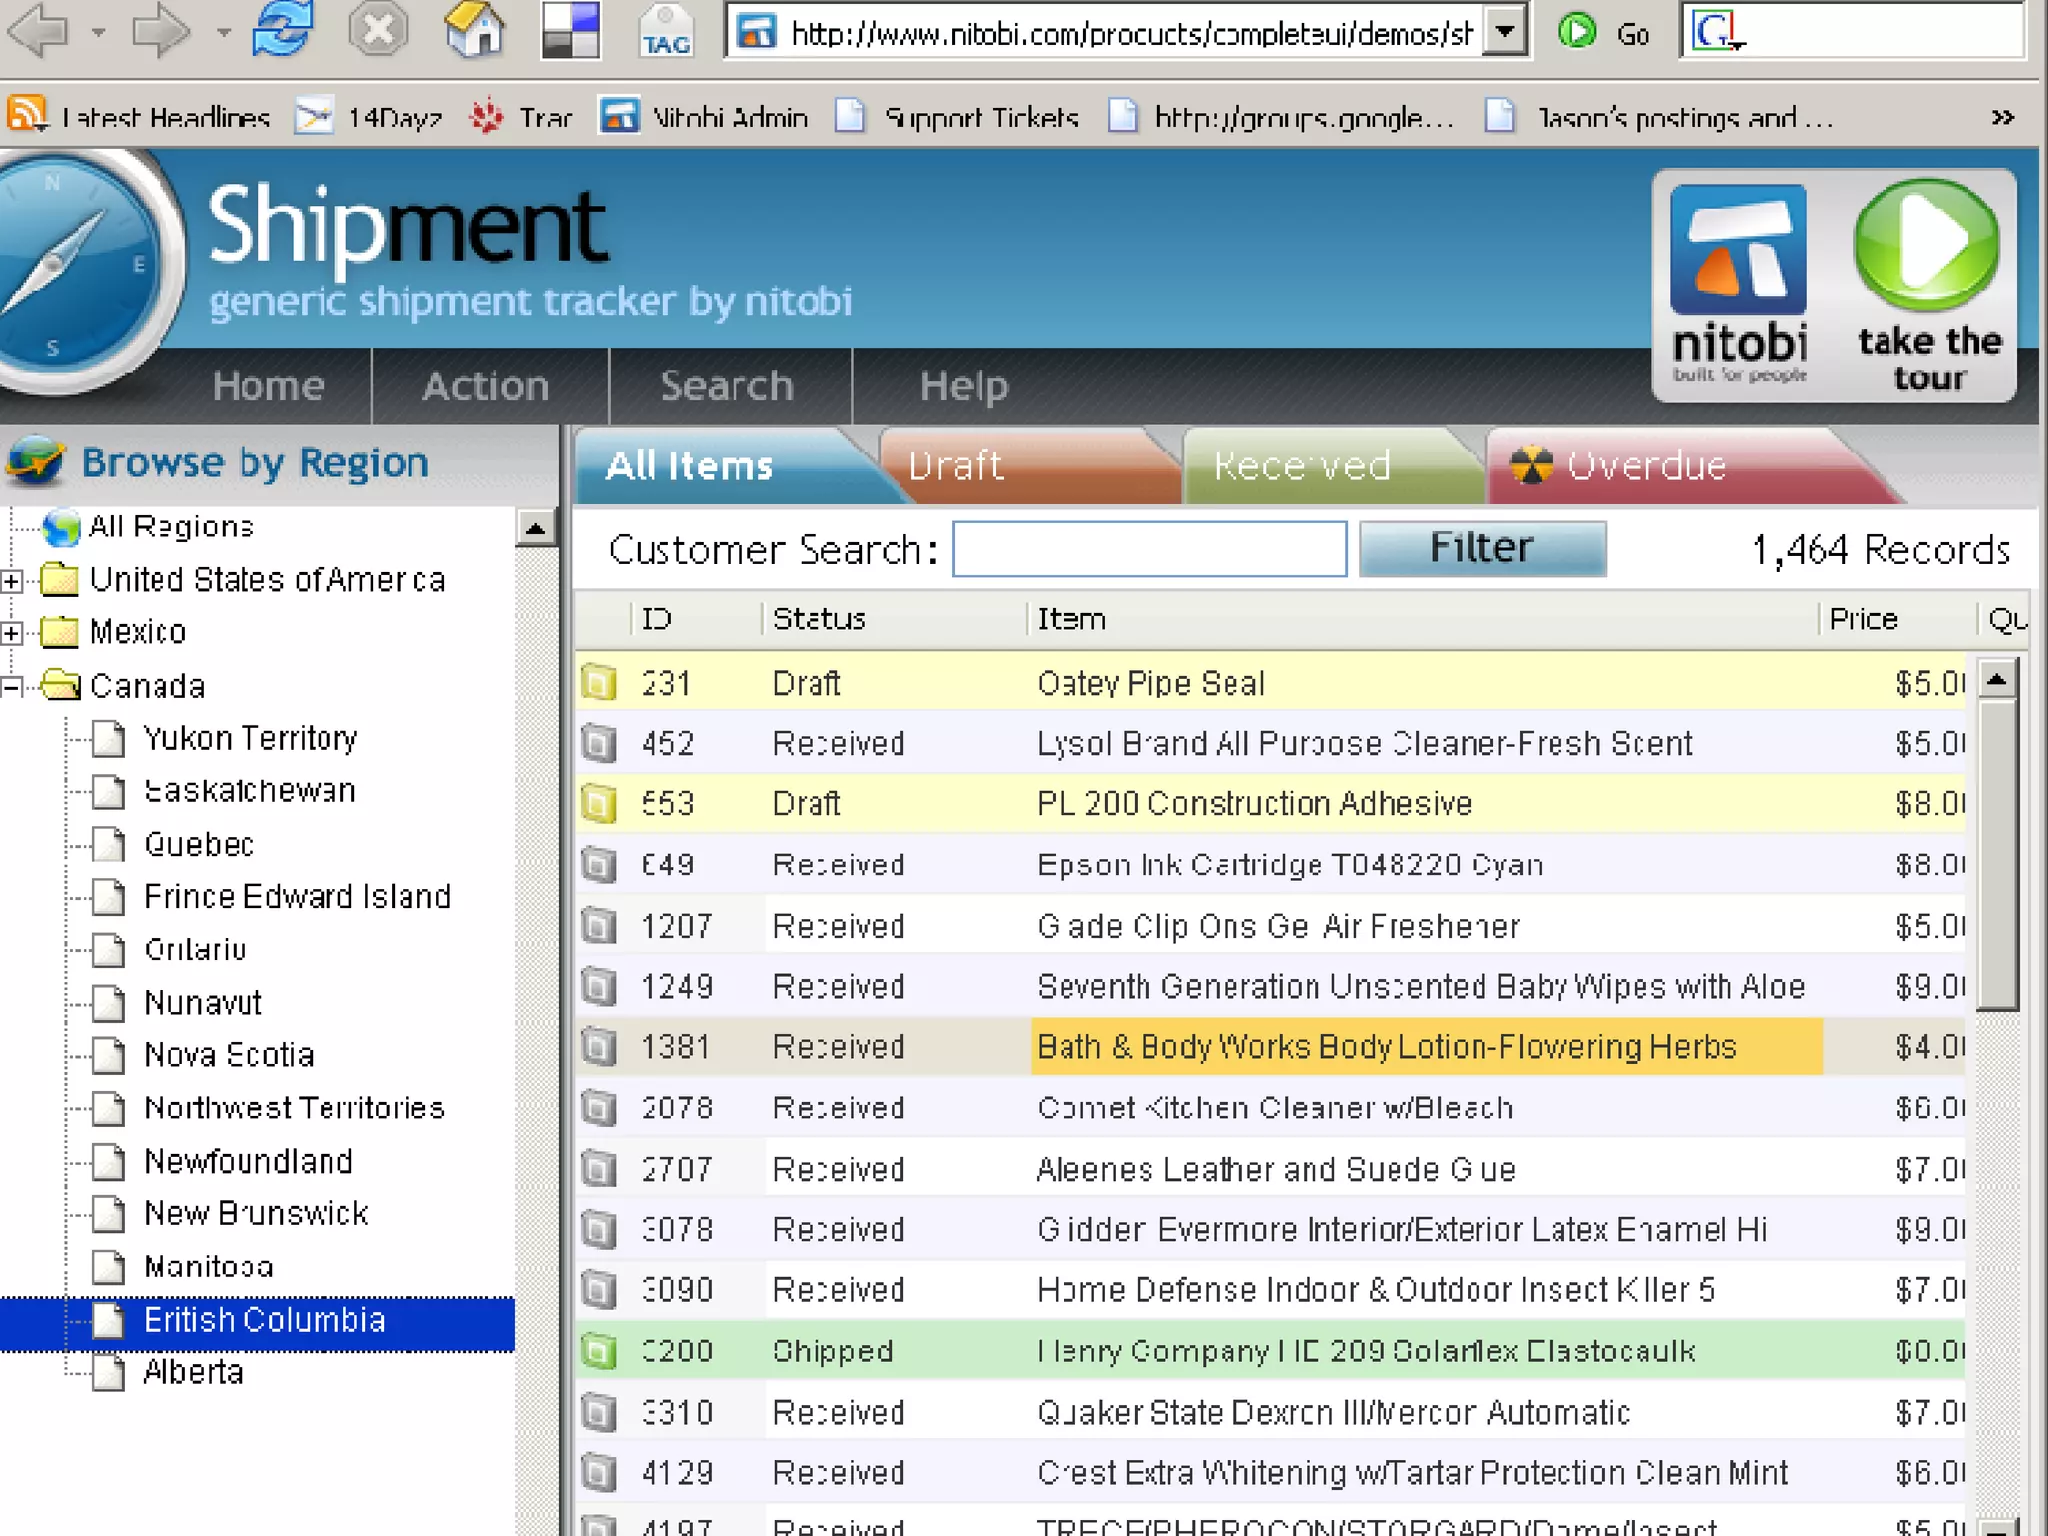Image resolution: width=2048 pixels, height=1536 pixels.
Task: Select Quebec in region tree
Action: [x=199, y=844]
